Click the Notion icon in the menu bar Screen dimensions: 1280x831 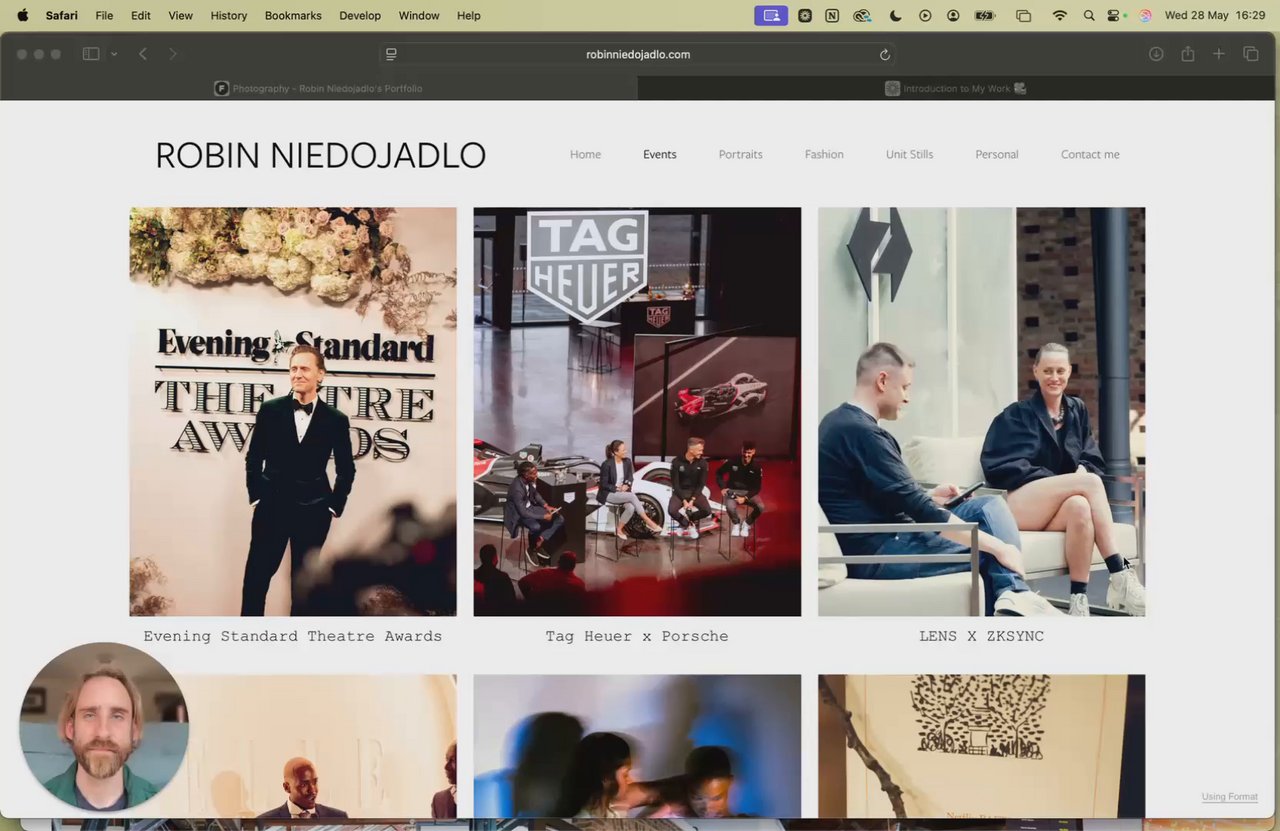(x=832, y=15)
